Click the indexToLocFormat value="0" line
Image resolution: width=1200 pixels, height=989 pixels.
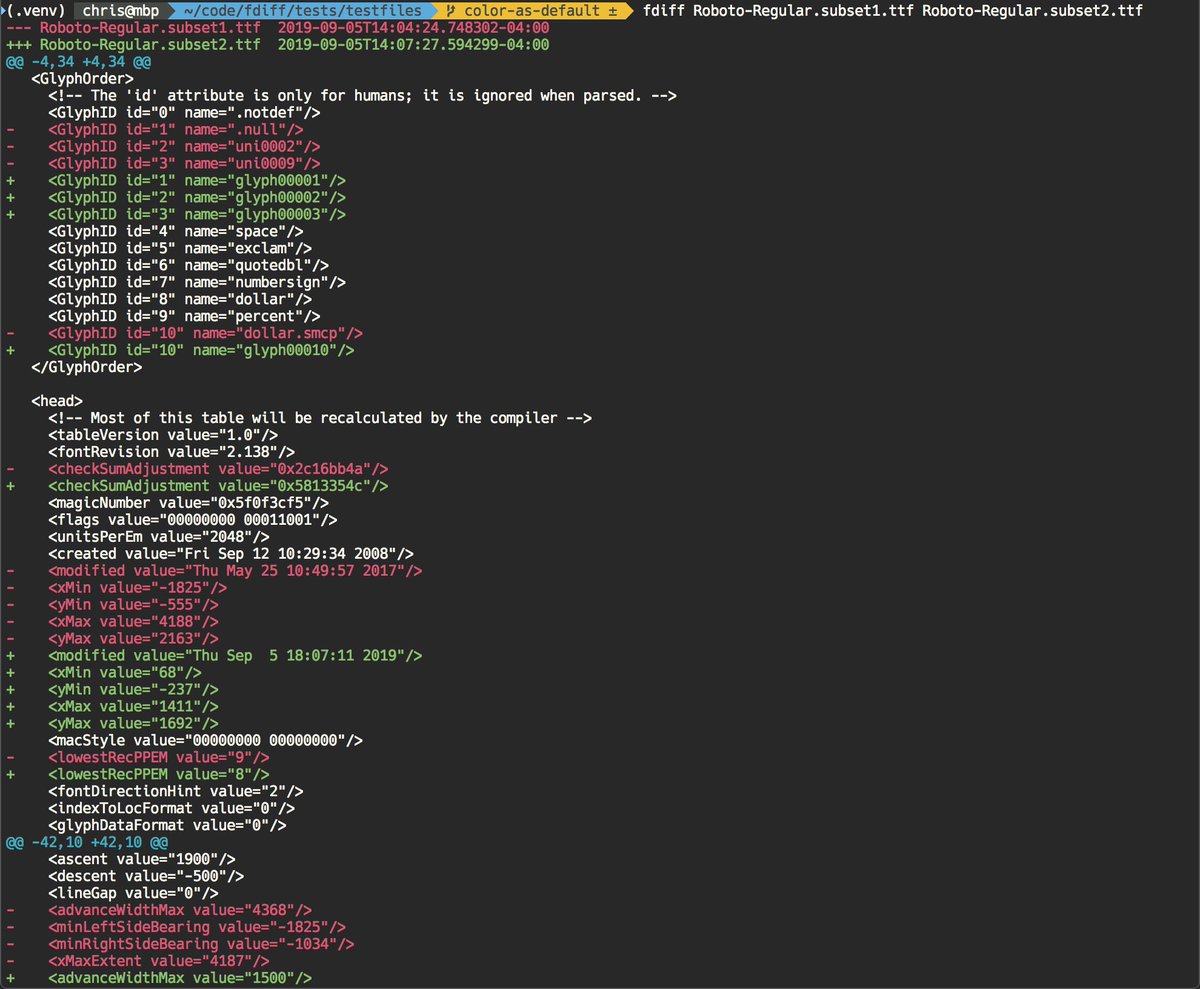pos(171,810)
